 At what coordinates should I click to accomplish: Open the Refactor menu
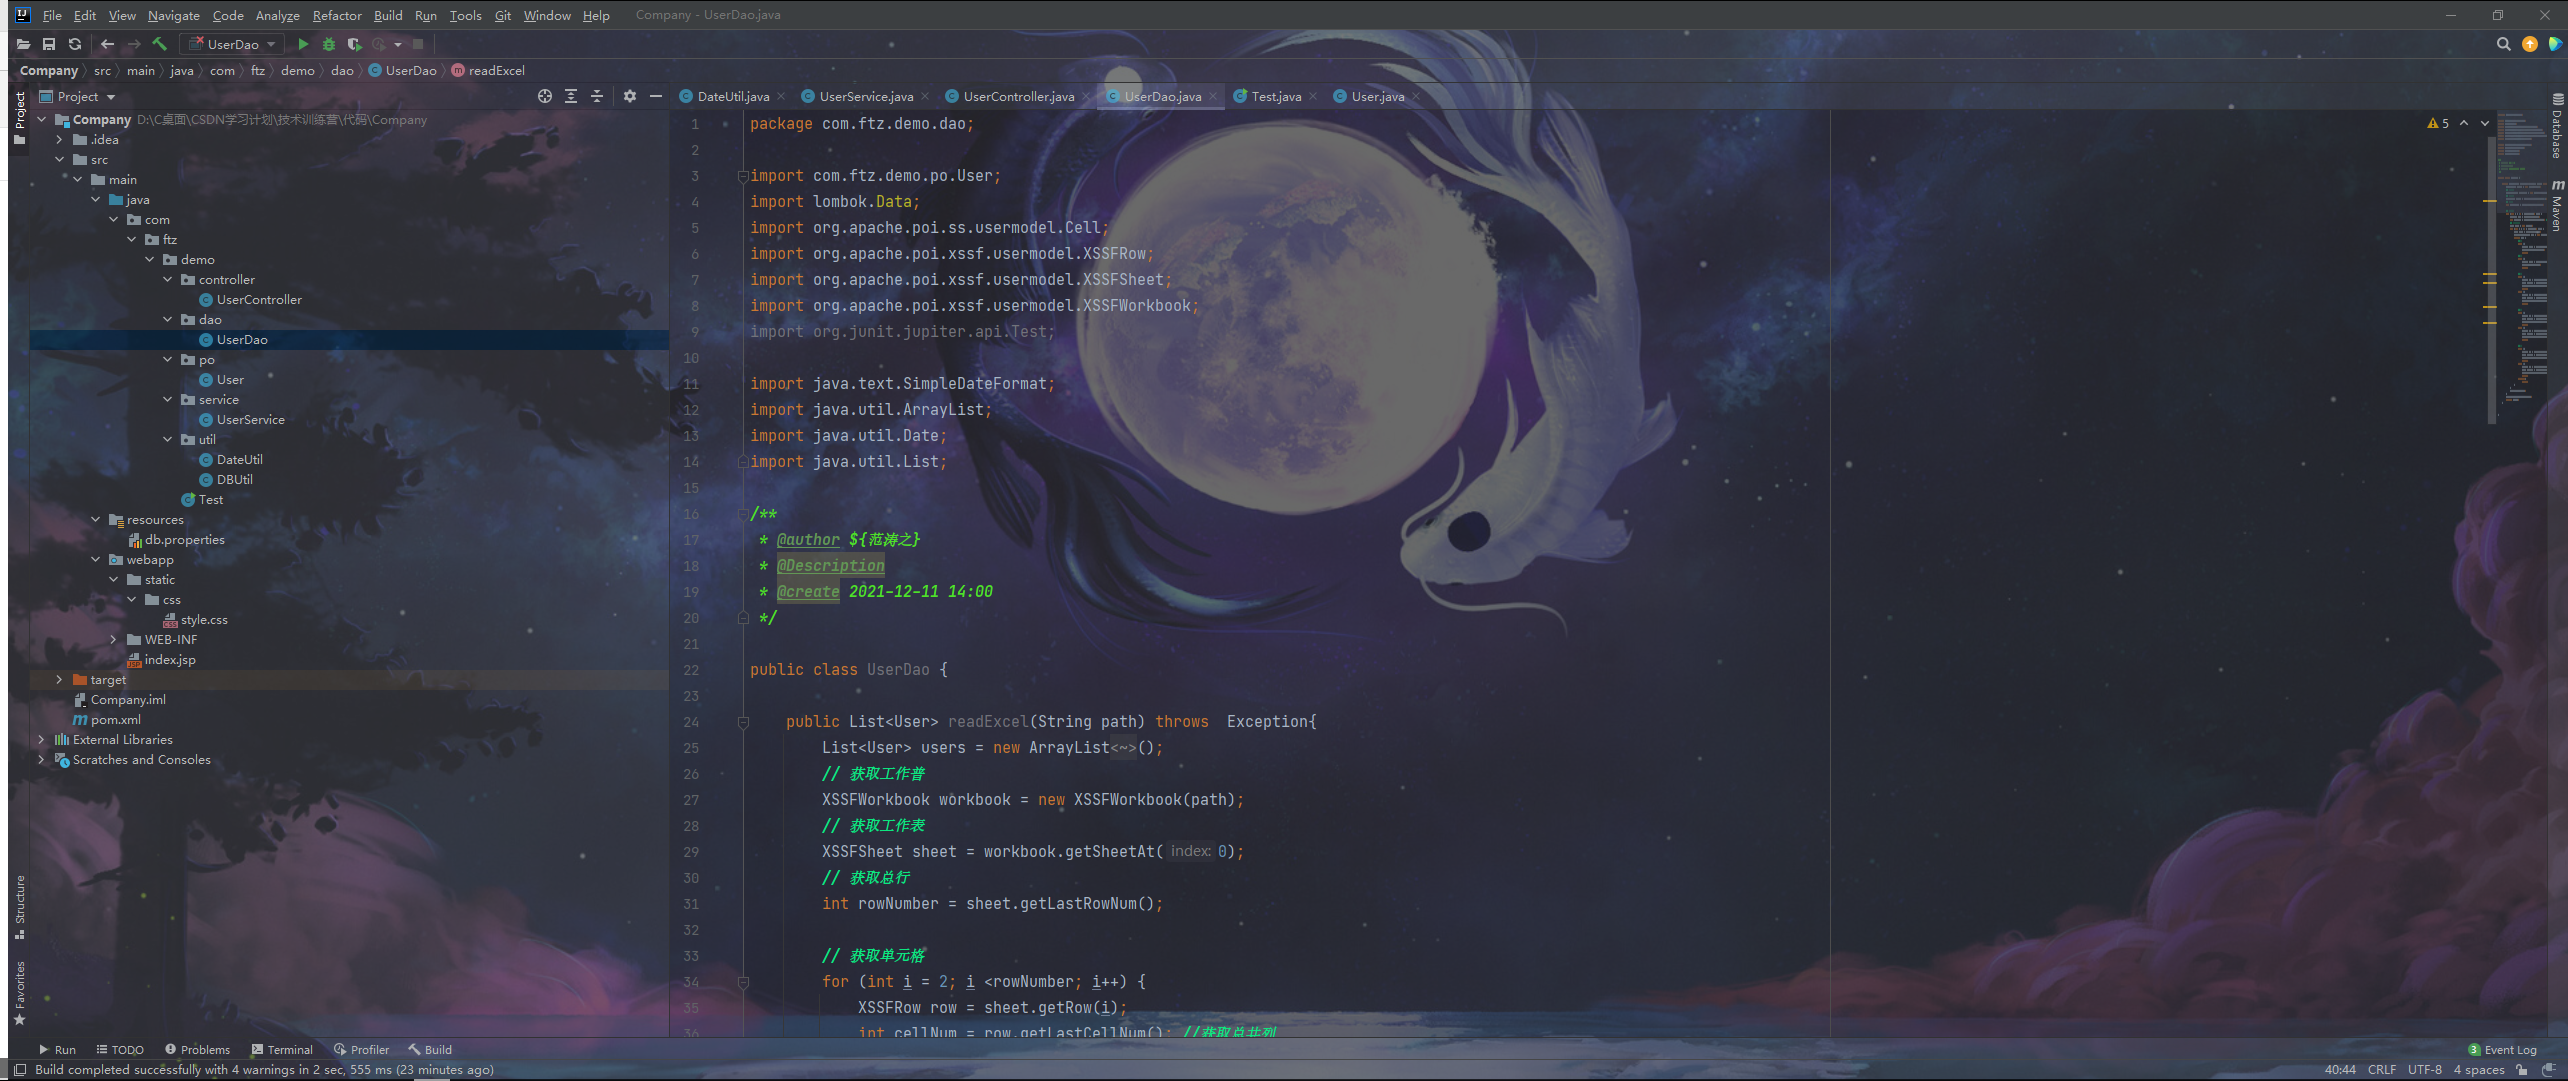pos(336,15)
